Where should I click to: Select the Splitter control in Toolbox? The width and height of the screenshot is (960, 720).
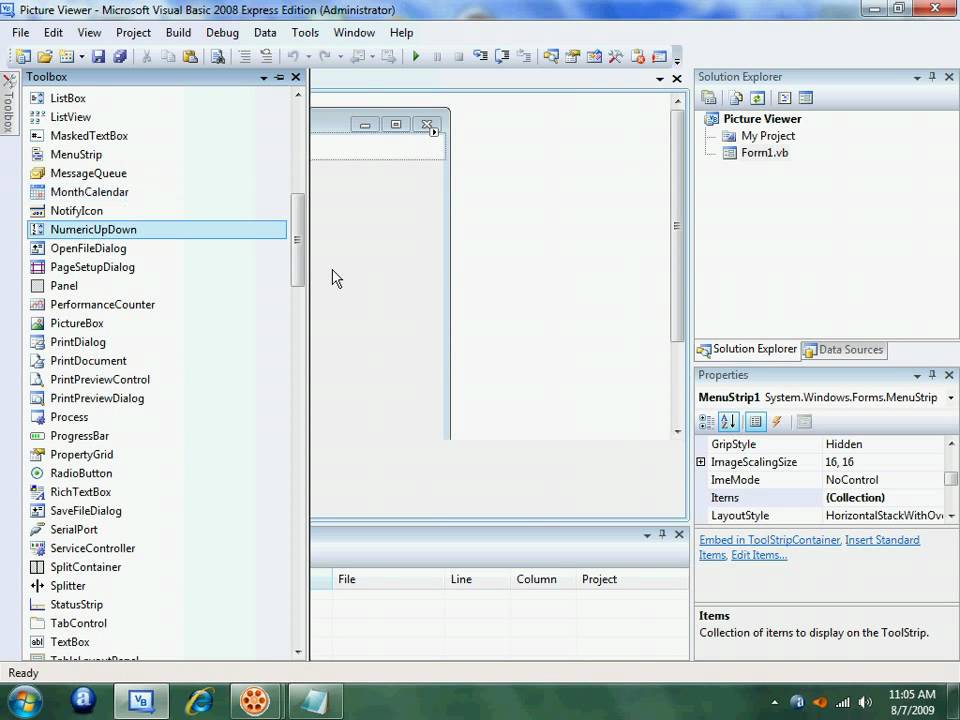click(x=157, y=586)
